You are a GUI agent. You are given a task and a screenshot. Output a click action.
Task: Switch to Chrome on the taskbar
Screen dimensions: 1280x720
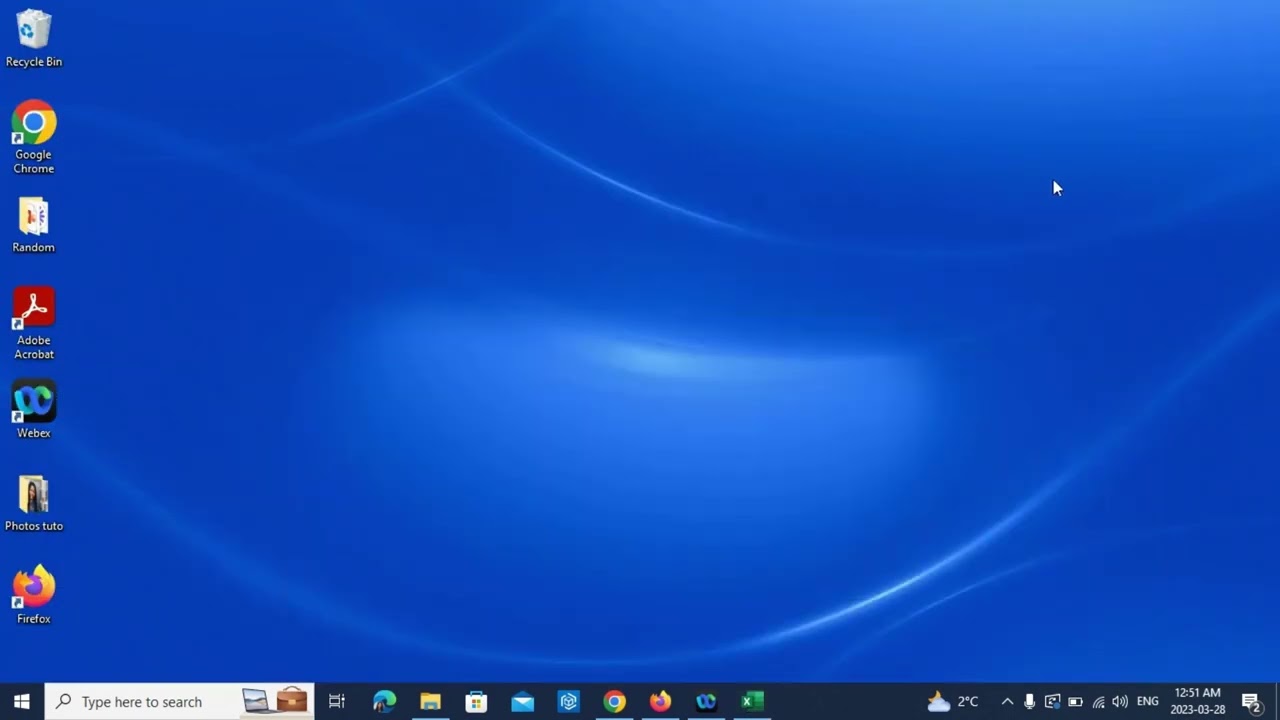coord(614,701)
